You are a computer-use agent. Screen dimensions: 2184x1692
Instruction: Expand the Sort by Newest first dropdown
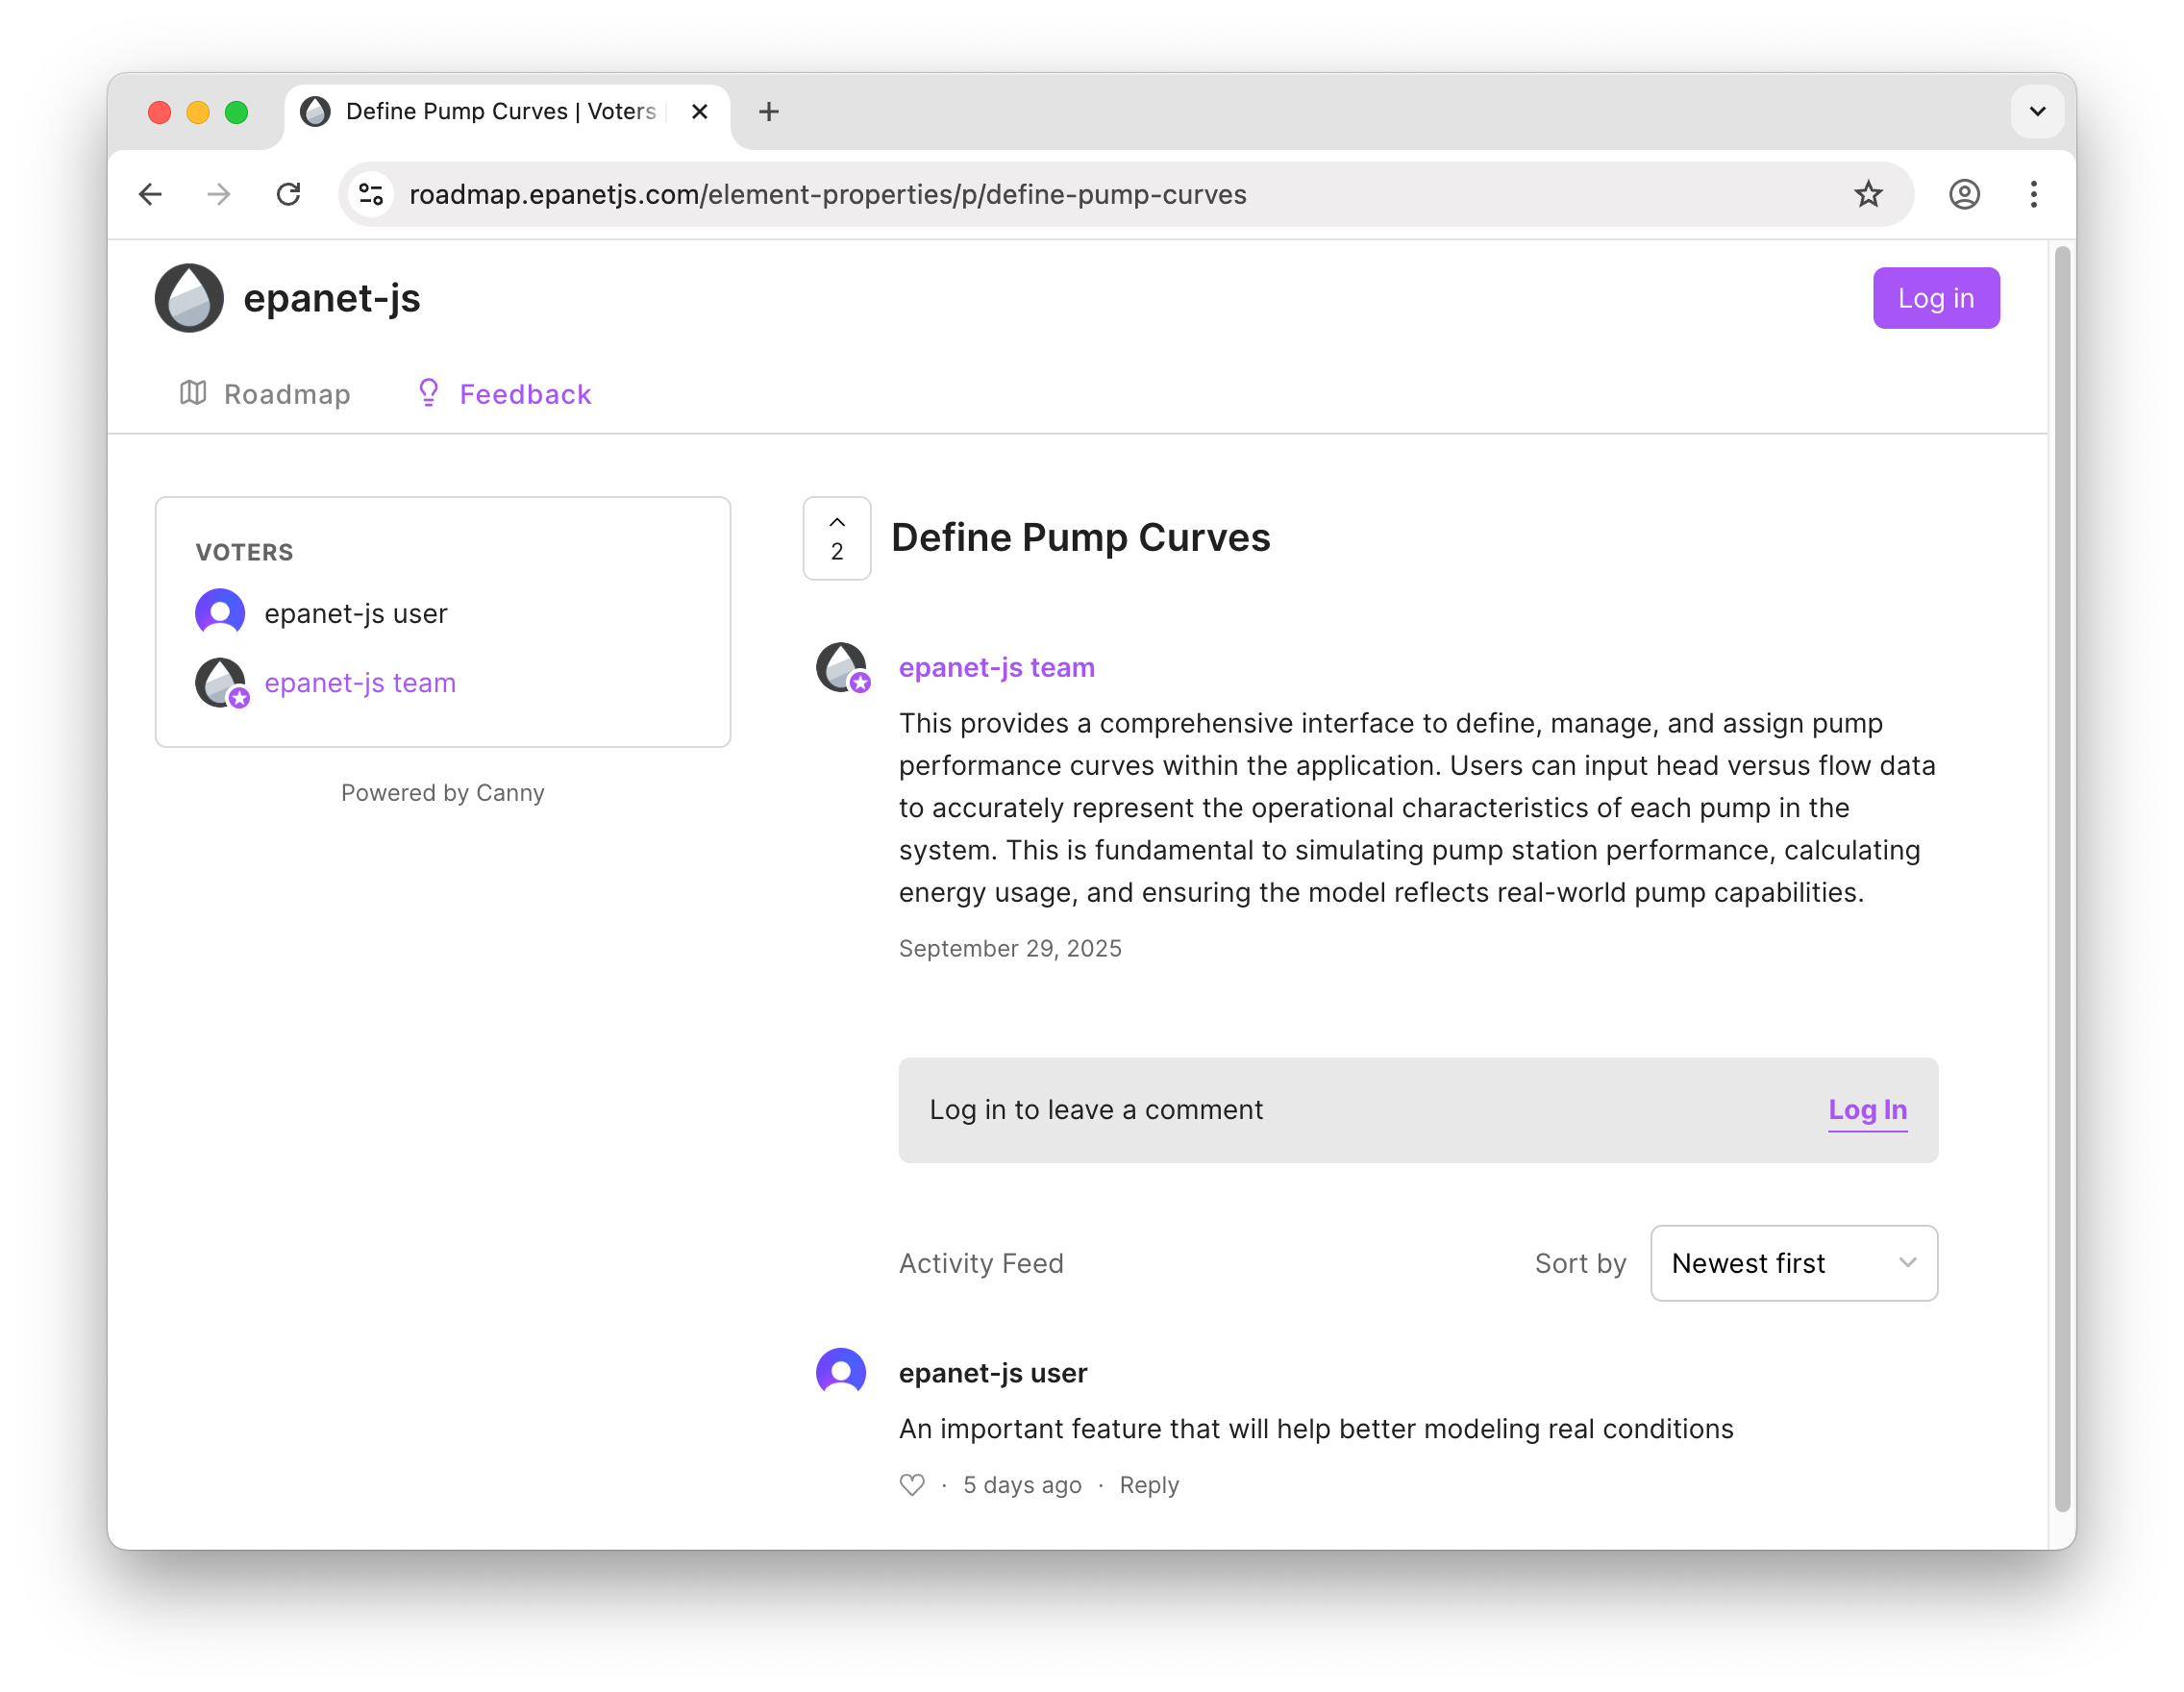click(1793, 1263)
